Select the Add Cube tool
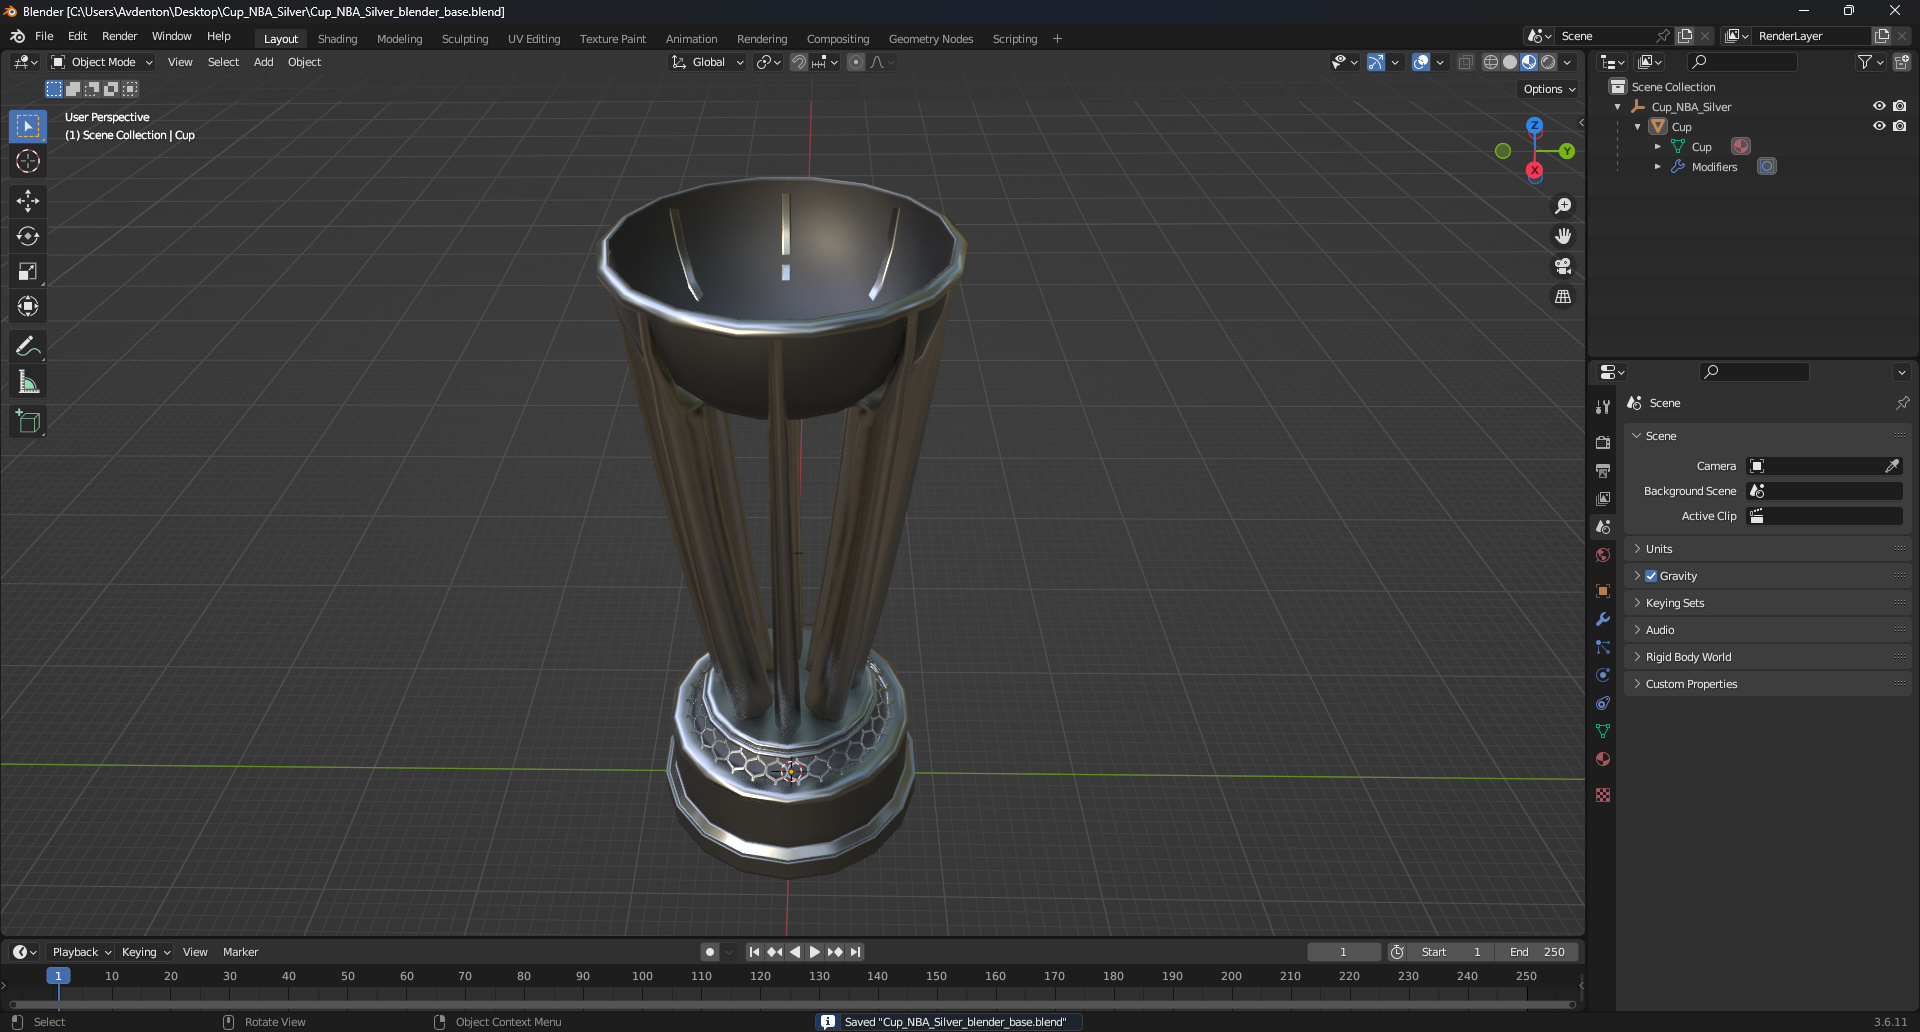The image size is (1920, 1032). click(x=28, y=422)
